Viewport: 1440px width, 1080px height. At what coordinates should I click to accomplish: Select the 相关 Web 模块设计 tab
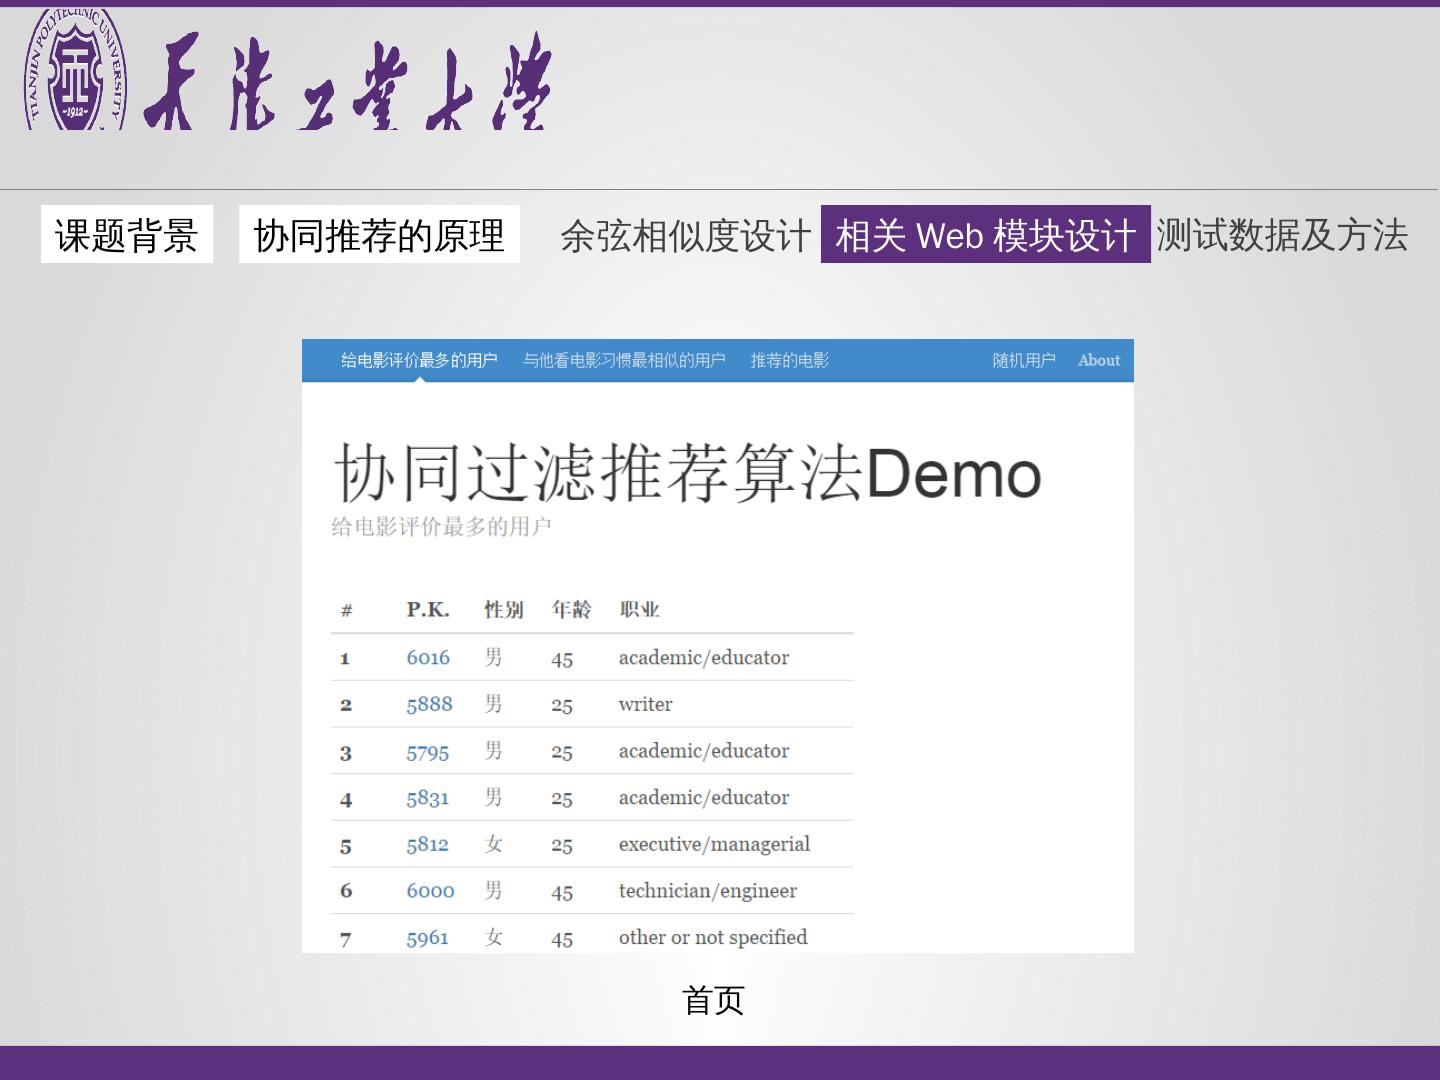point(985,235)
